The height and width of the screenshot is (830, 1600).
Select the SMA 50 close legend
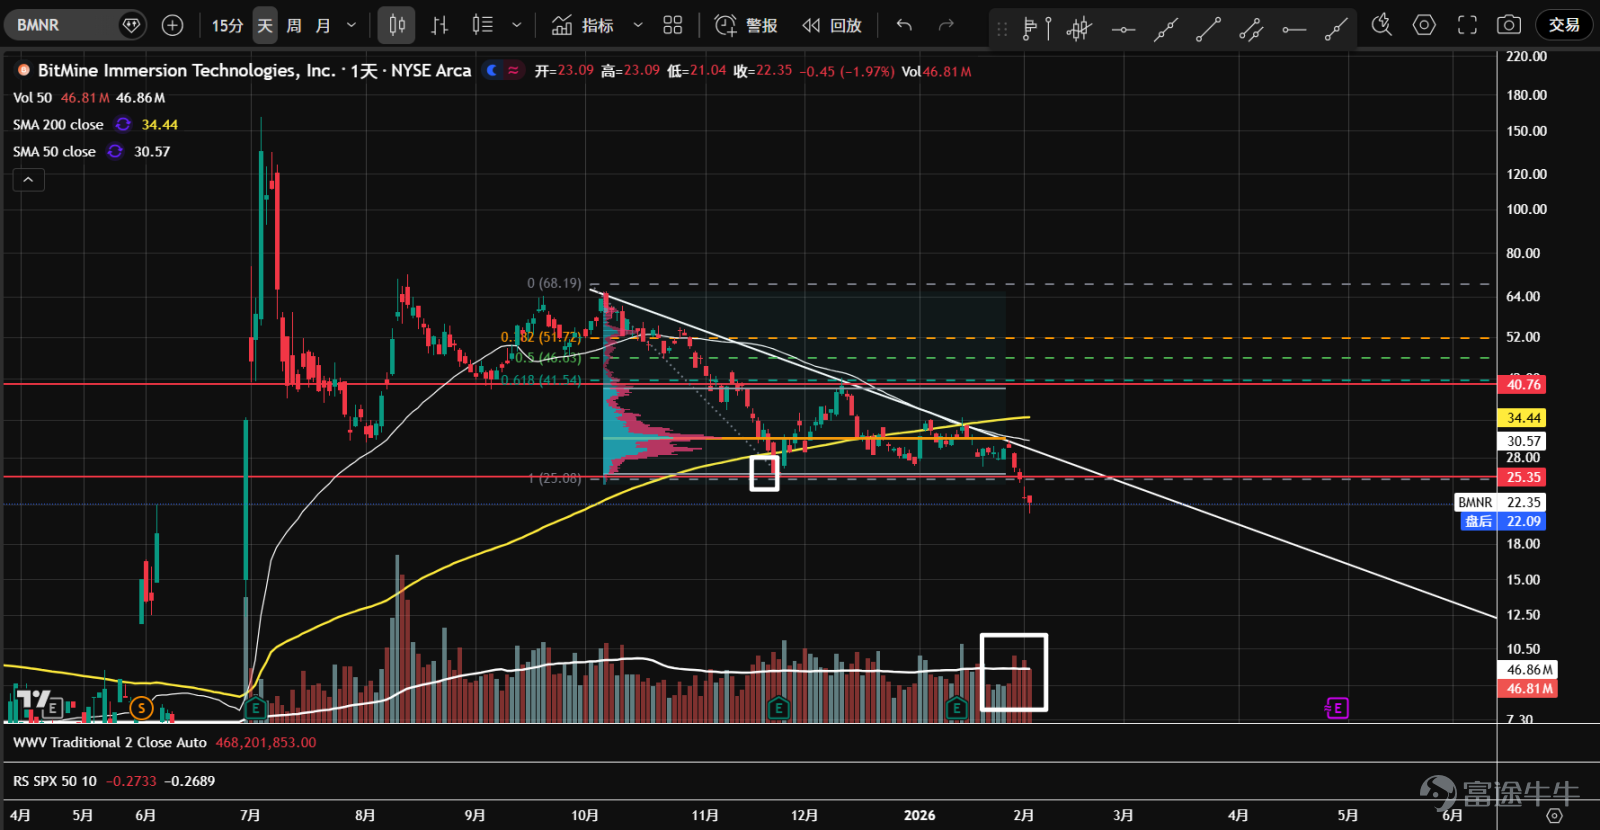pyautogui.click(x=54, y=151)
